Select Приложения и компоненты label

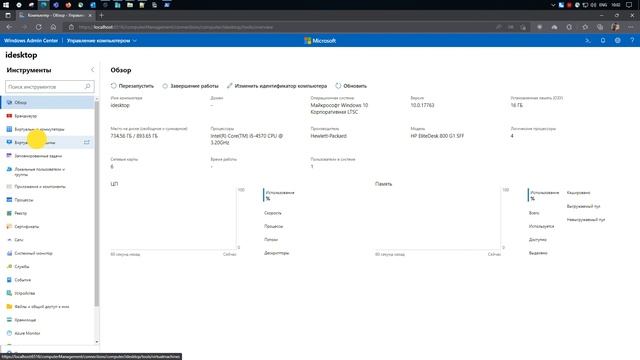coord(40,186)
